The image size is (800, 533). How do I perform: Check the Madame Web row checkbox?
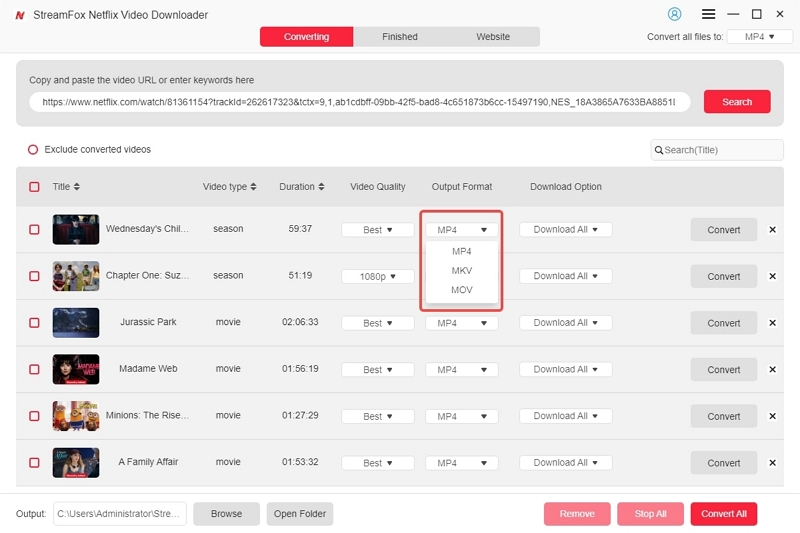coord(34,369)
